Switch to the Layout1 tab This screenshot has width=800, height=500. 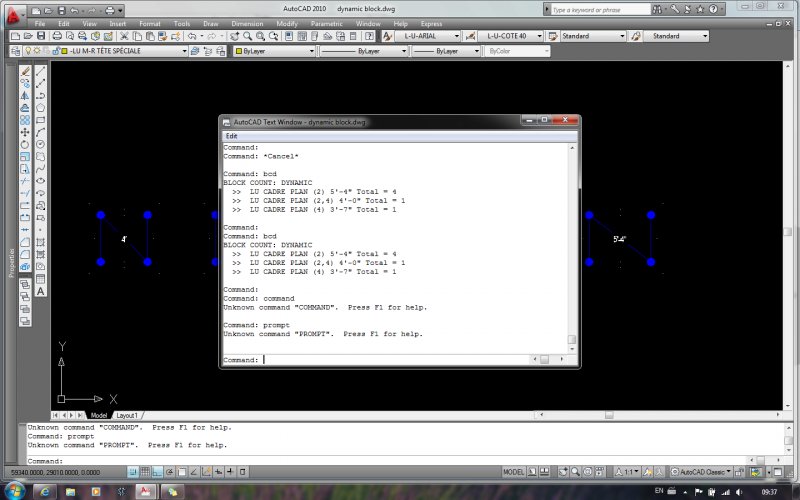127,415
